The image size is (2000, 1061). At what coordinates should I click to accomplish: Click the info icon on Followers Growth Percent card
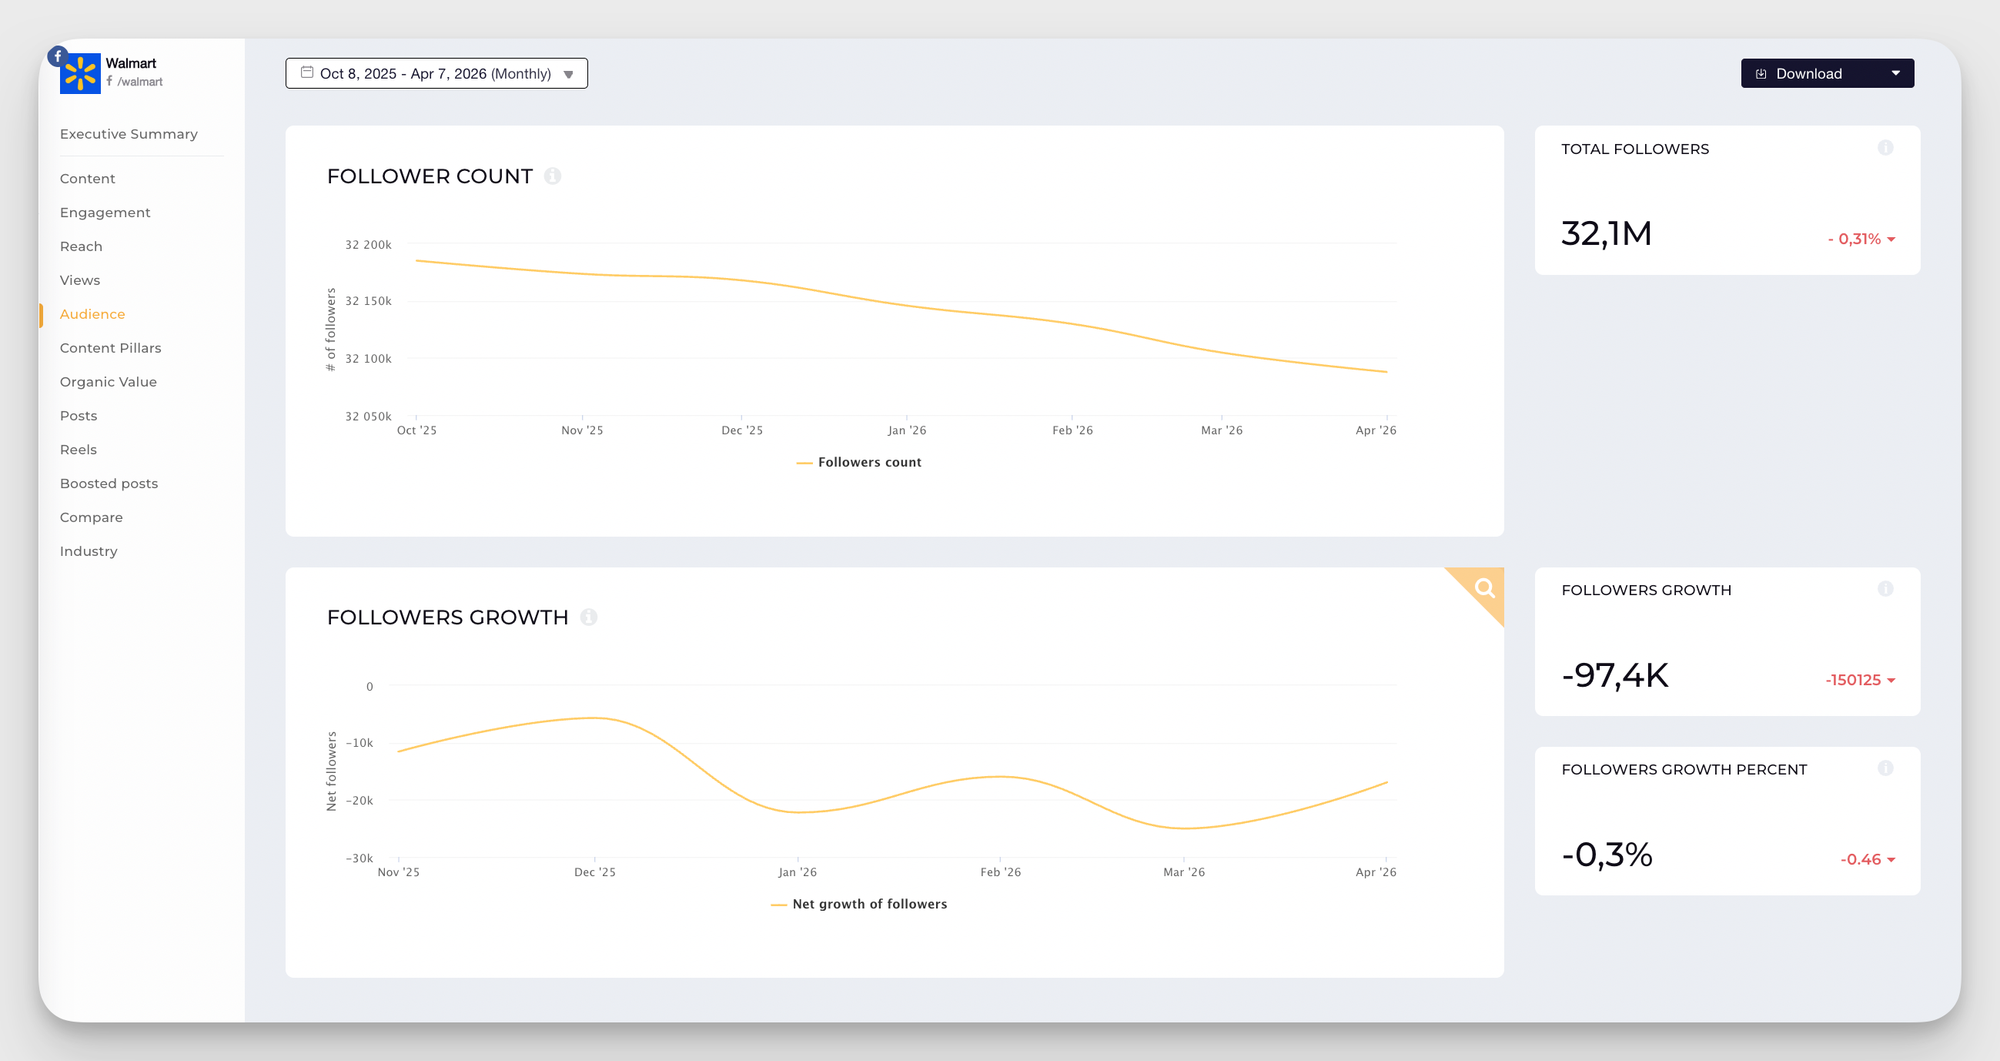pyautogui.click(x=1886, y=768)
